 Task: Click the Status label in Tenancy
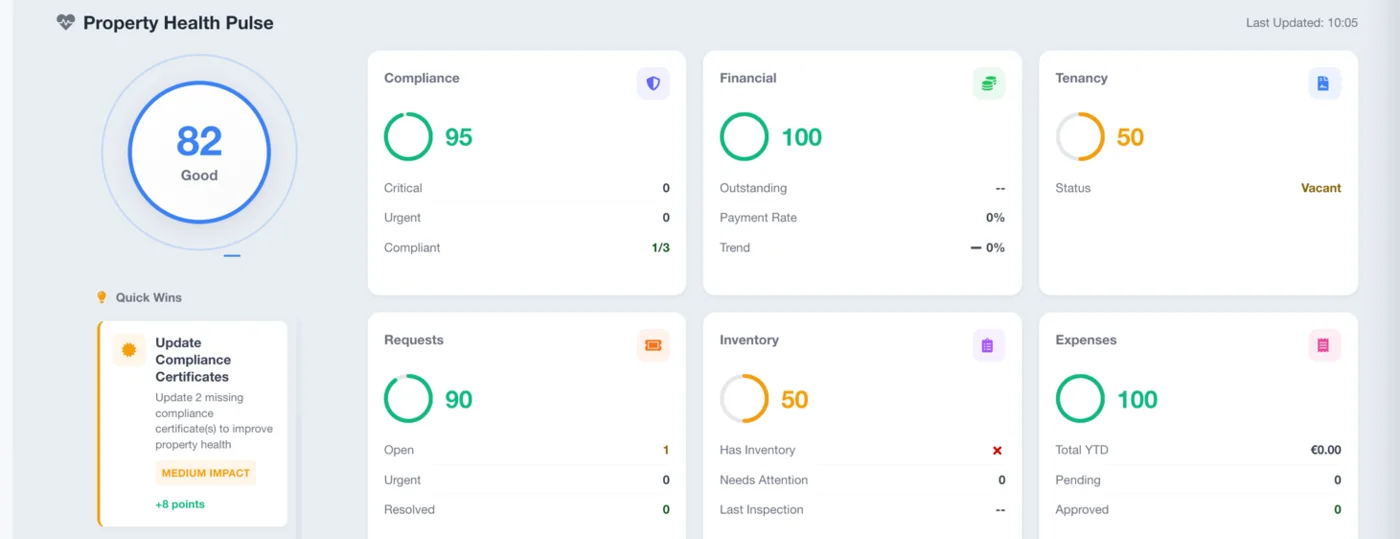[x=1073, y=188]
